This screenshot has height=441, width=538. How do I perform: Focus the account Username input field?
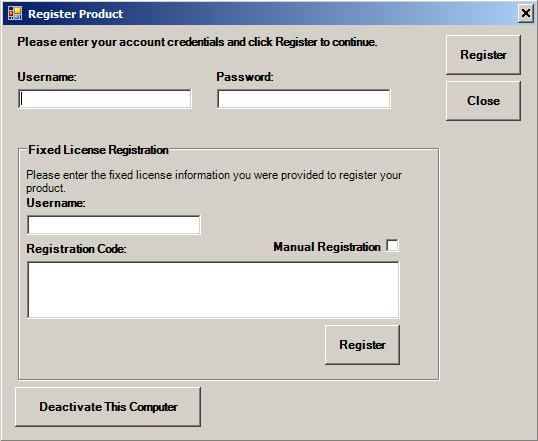point(105,99)
